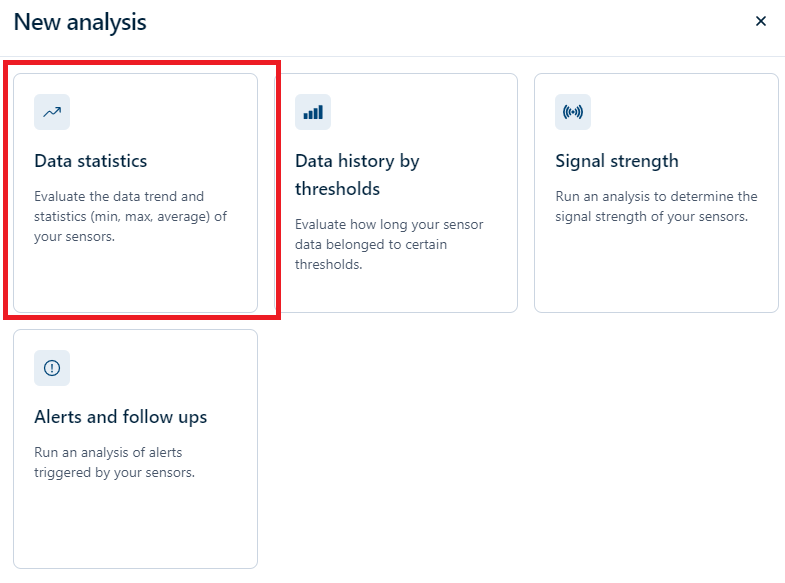Open the highlighted Data statistics card
This screenshot has height=583, width=785.
pos(135,270)
